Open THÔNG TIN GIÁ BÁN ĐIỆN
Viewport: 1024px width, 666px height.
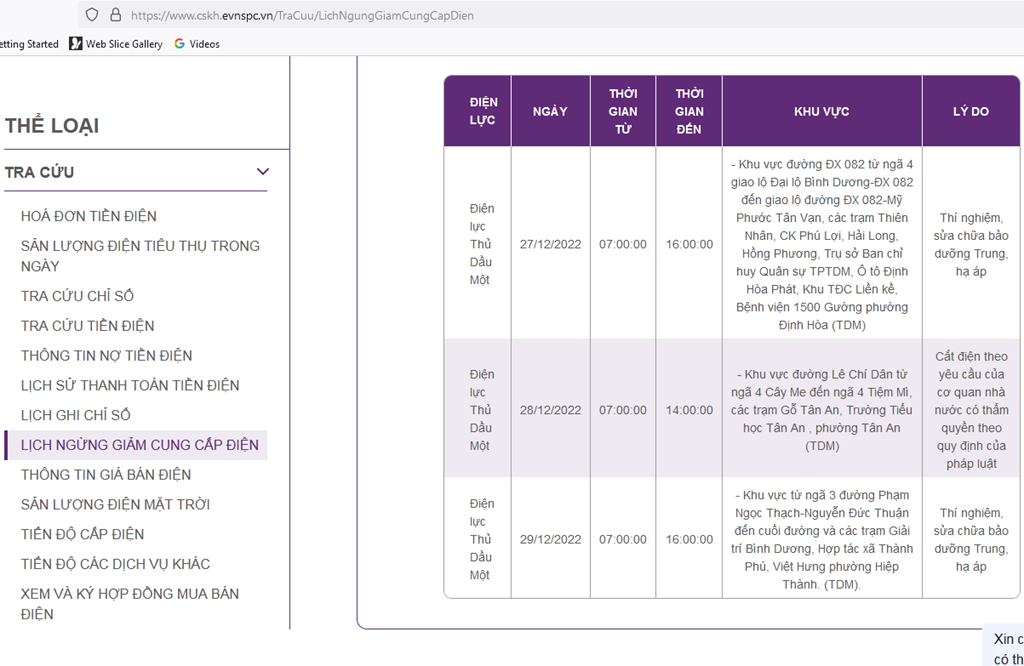click(x=106, y=475)
